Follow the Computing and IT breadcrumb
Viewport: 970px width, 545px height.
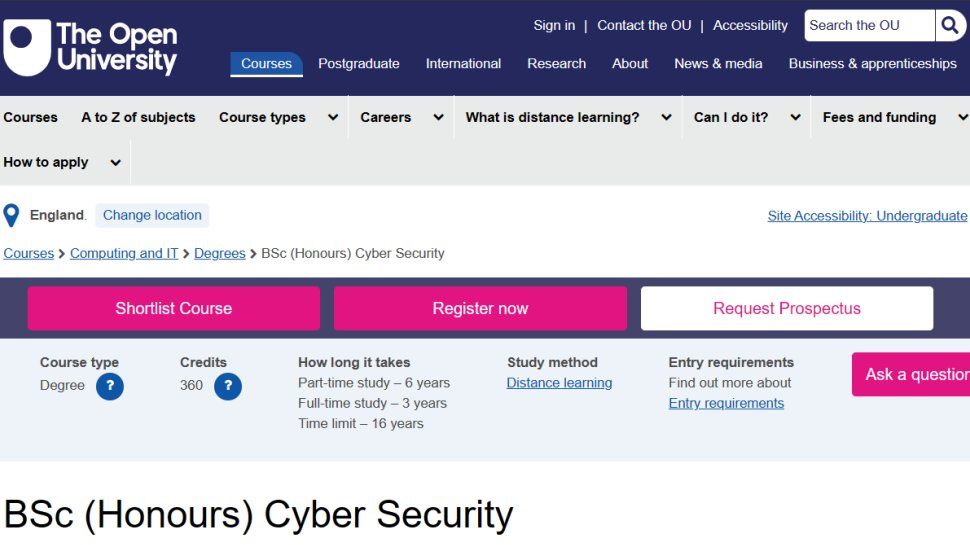pos(124,253)
